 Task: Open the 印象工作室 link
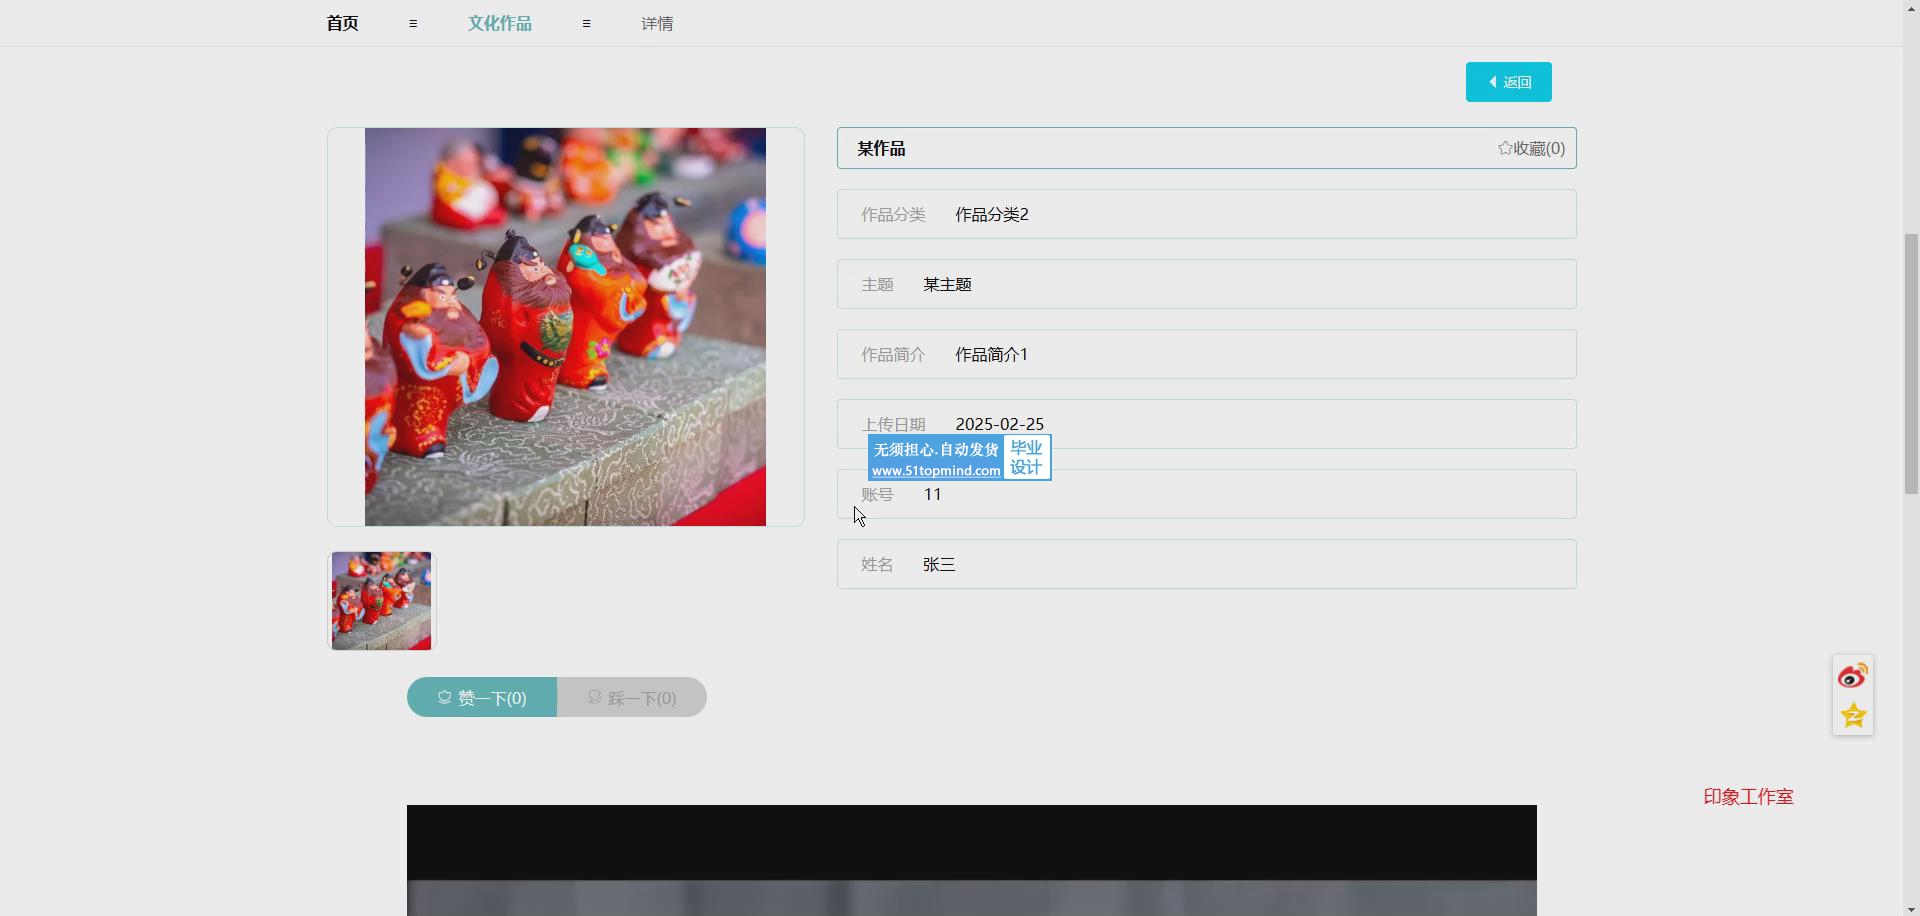point(1748,797)
